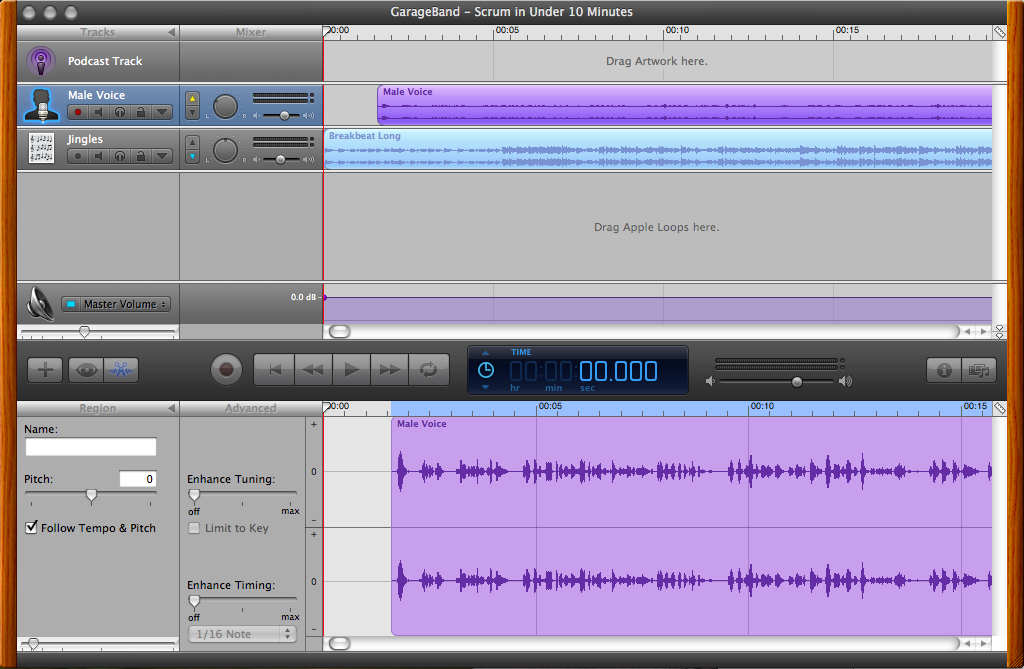Open the 1/16 Note dropdown

pyautogui.click(x=242, y=634)
